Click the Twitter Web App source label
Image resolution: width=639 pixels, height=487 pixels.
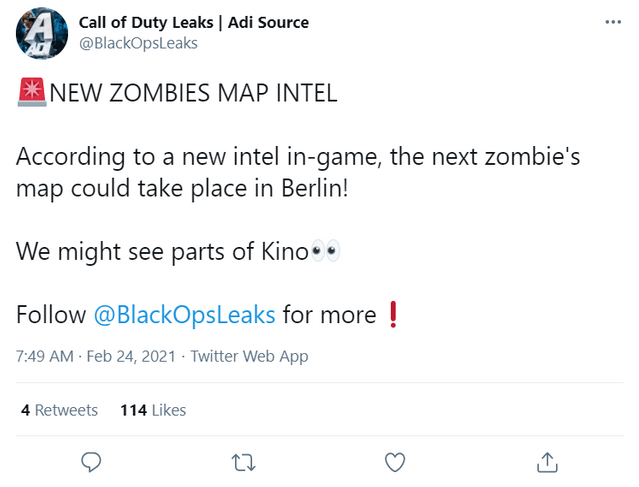click(249, 356)
